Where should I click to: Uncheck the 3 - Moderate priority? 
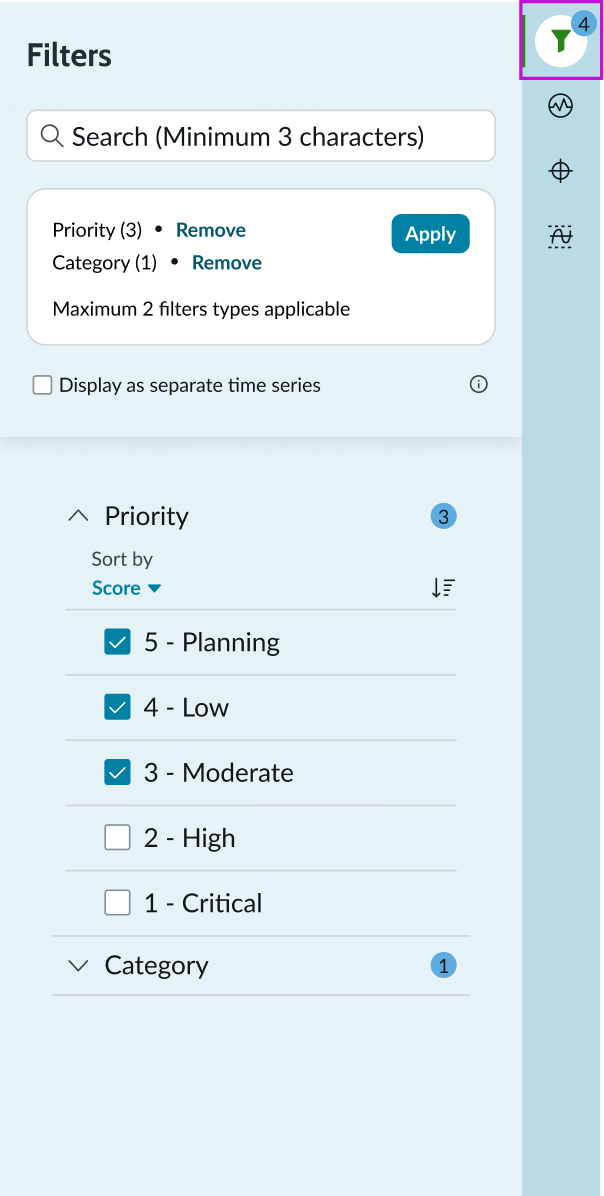pyautogui.click(x=117, y=772)
